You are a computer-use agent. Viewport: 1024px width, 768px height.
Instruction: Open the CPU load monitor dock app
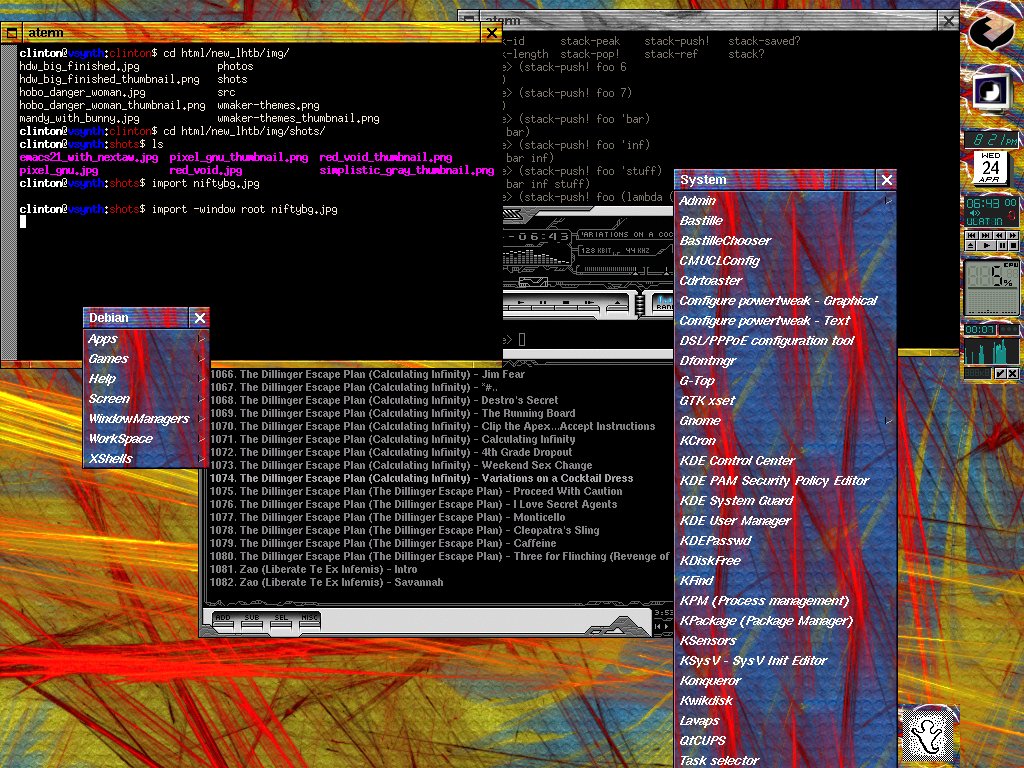pos(991,287)
